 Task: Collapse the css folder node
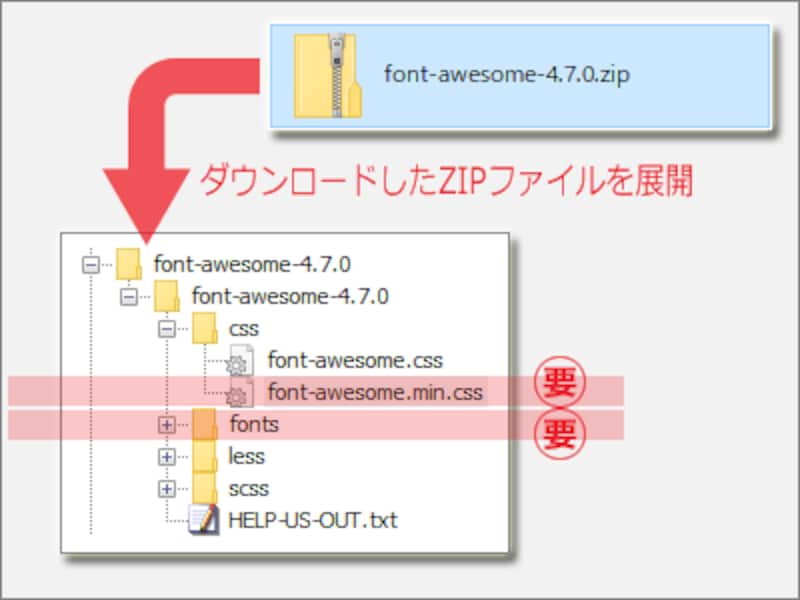coord(167,329)
